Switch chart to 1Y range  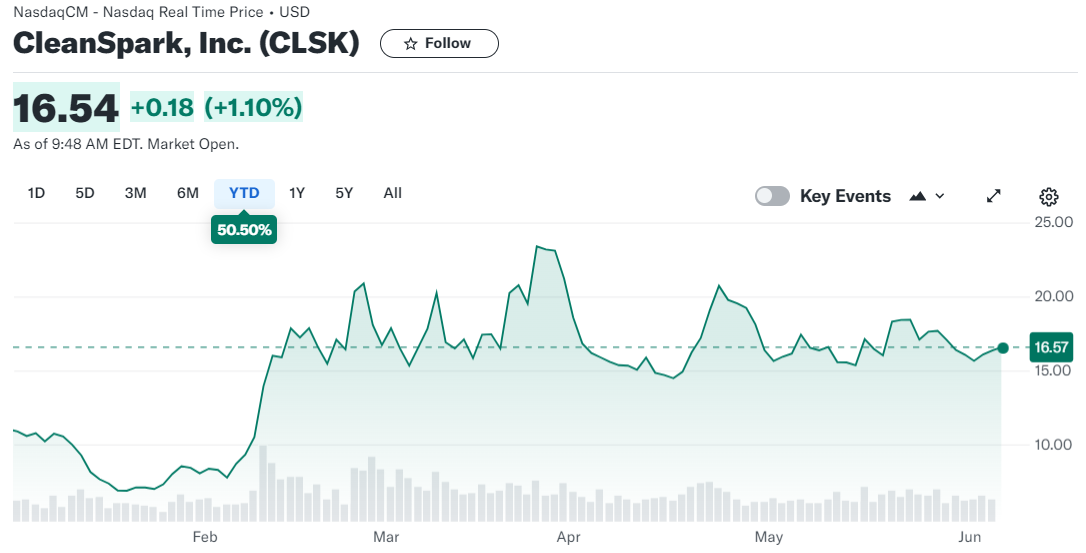(297, 193)
